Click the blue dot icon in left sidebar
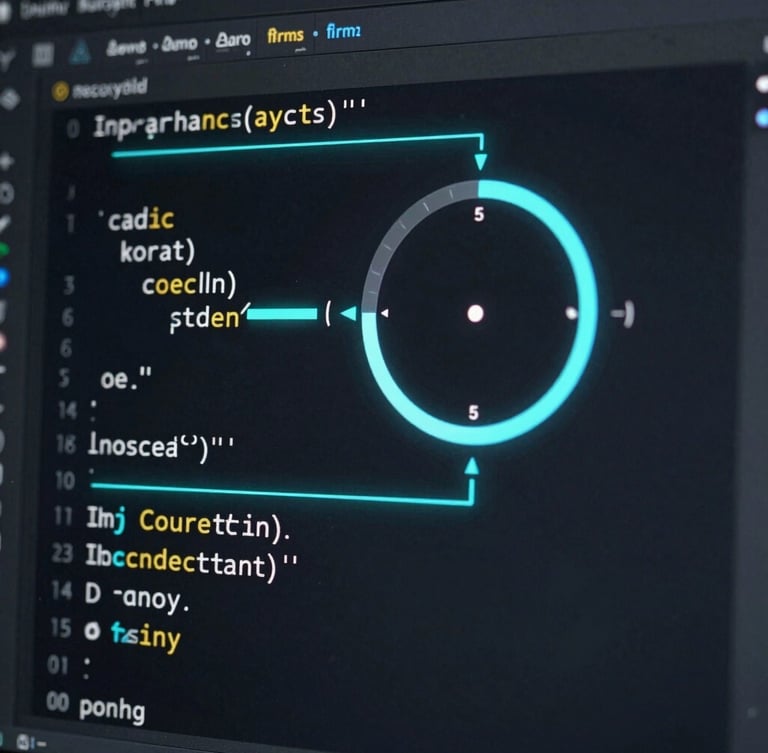768x753 pixels. (x=4, y=277)
